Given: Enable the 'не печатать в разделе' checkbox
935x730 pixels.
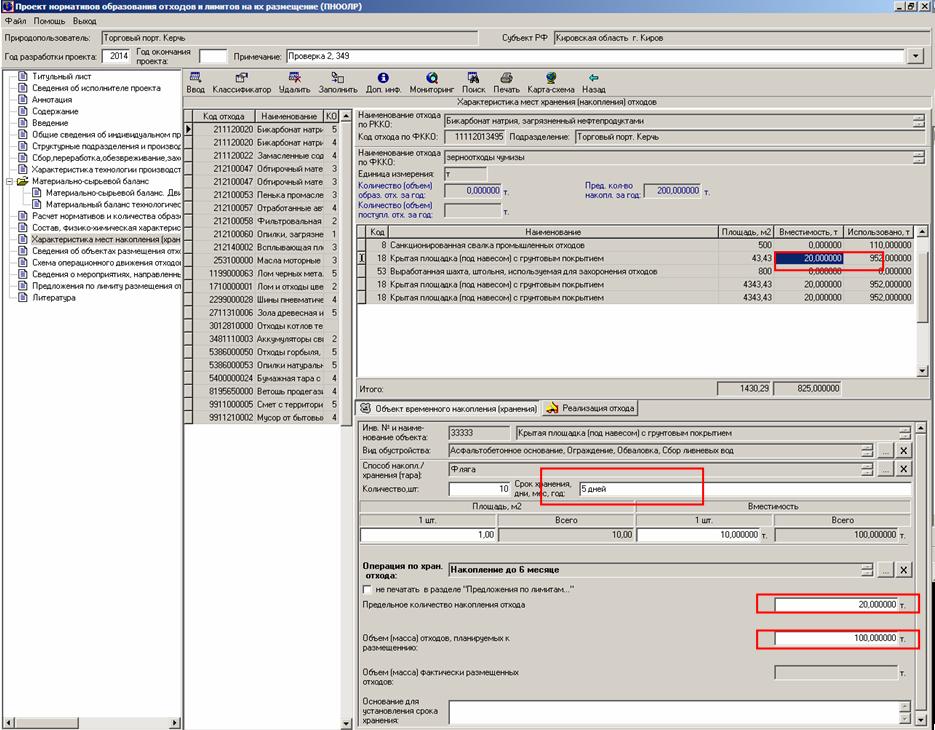Looking at the screenshot, I should click(x=367, y=589).
